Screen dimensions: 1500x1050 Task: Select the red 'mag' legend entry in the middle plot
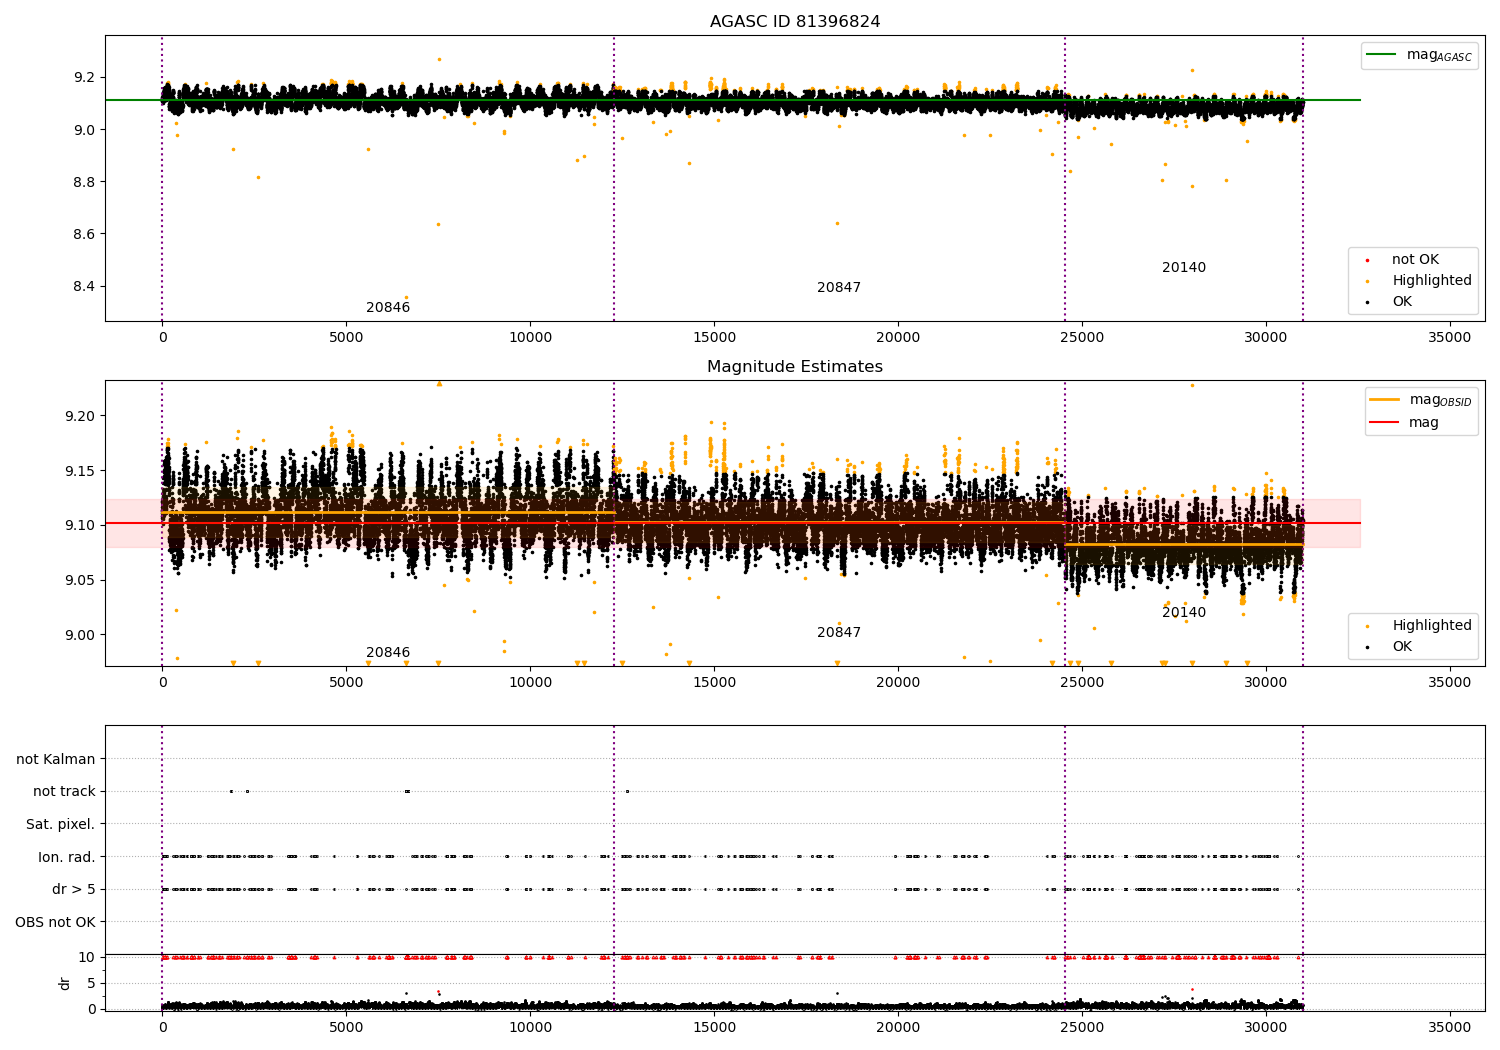1405,422
